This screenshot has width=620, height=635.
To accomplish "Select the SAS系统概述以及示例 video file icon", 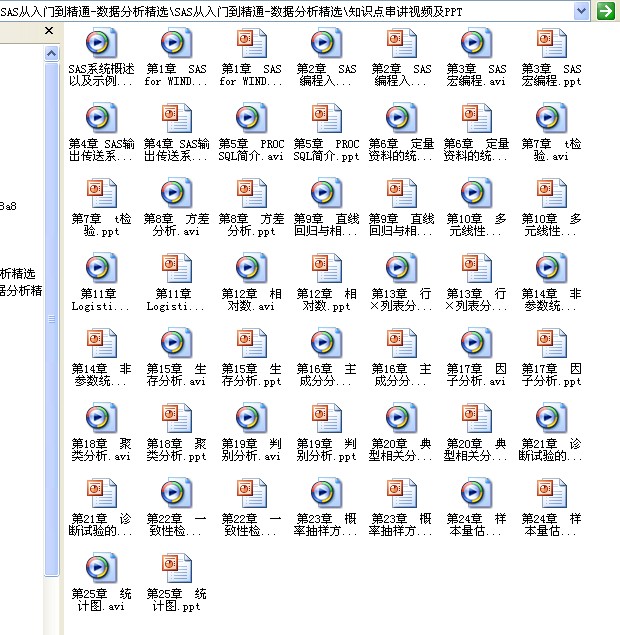I will click(x=101, y=43).
